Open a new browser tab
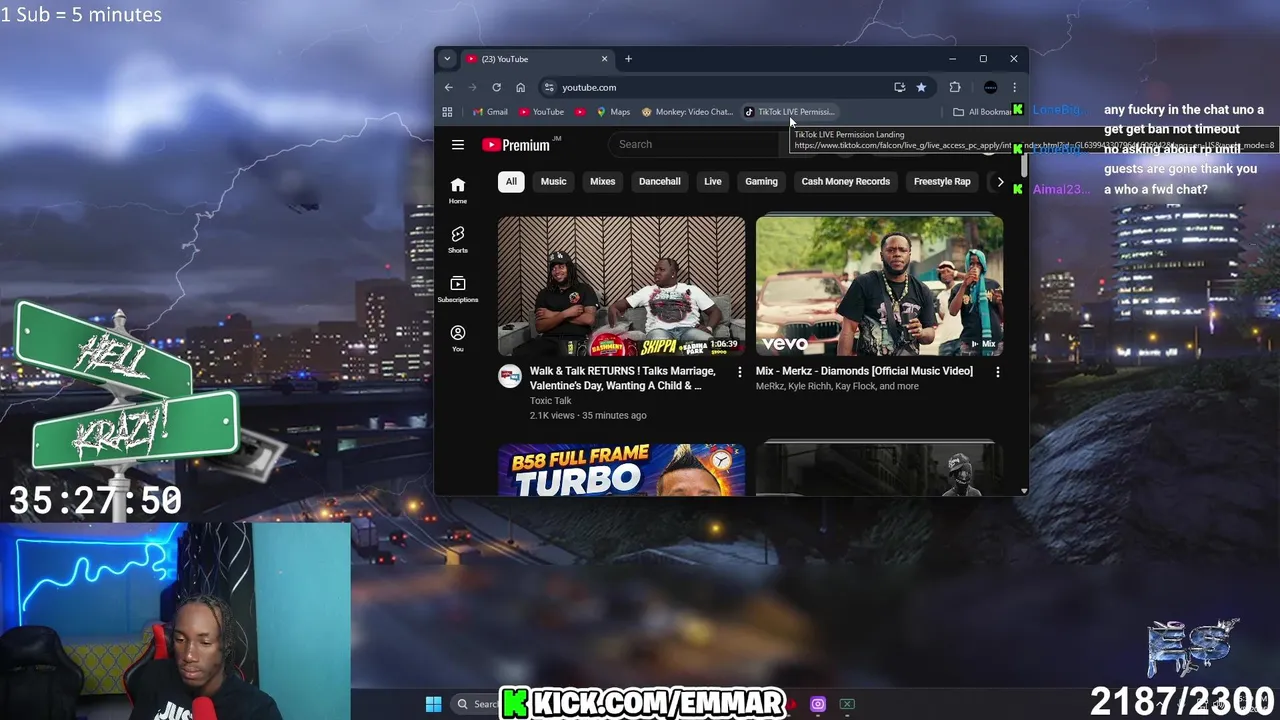This screenshot has height=720, width=1280. pyautogui.click(x=628, y=59)
